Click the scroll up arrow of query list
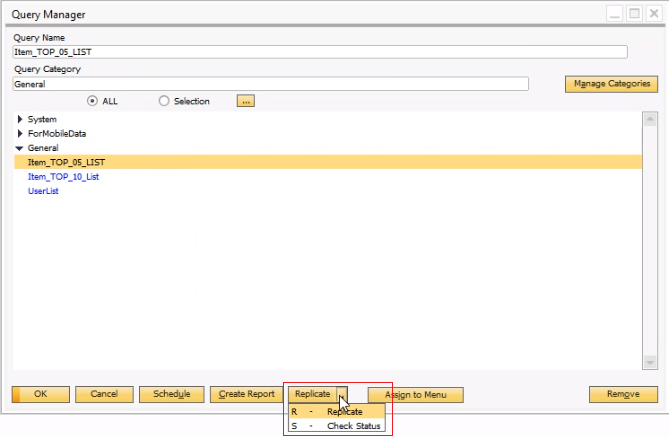This screenshot has height=438, width=669. point(649,117)
